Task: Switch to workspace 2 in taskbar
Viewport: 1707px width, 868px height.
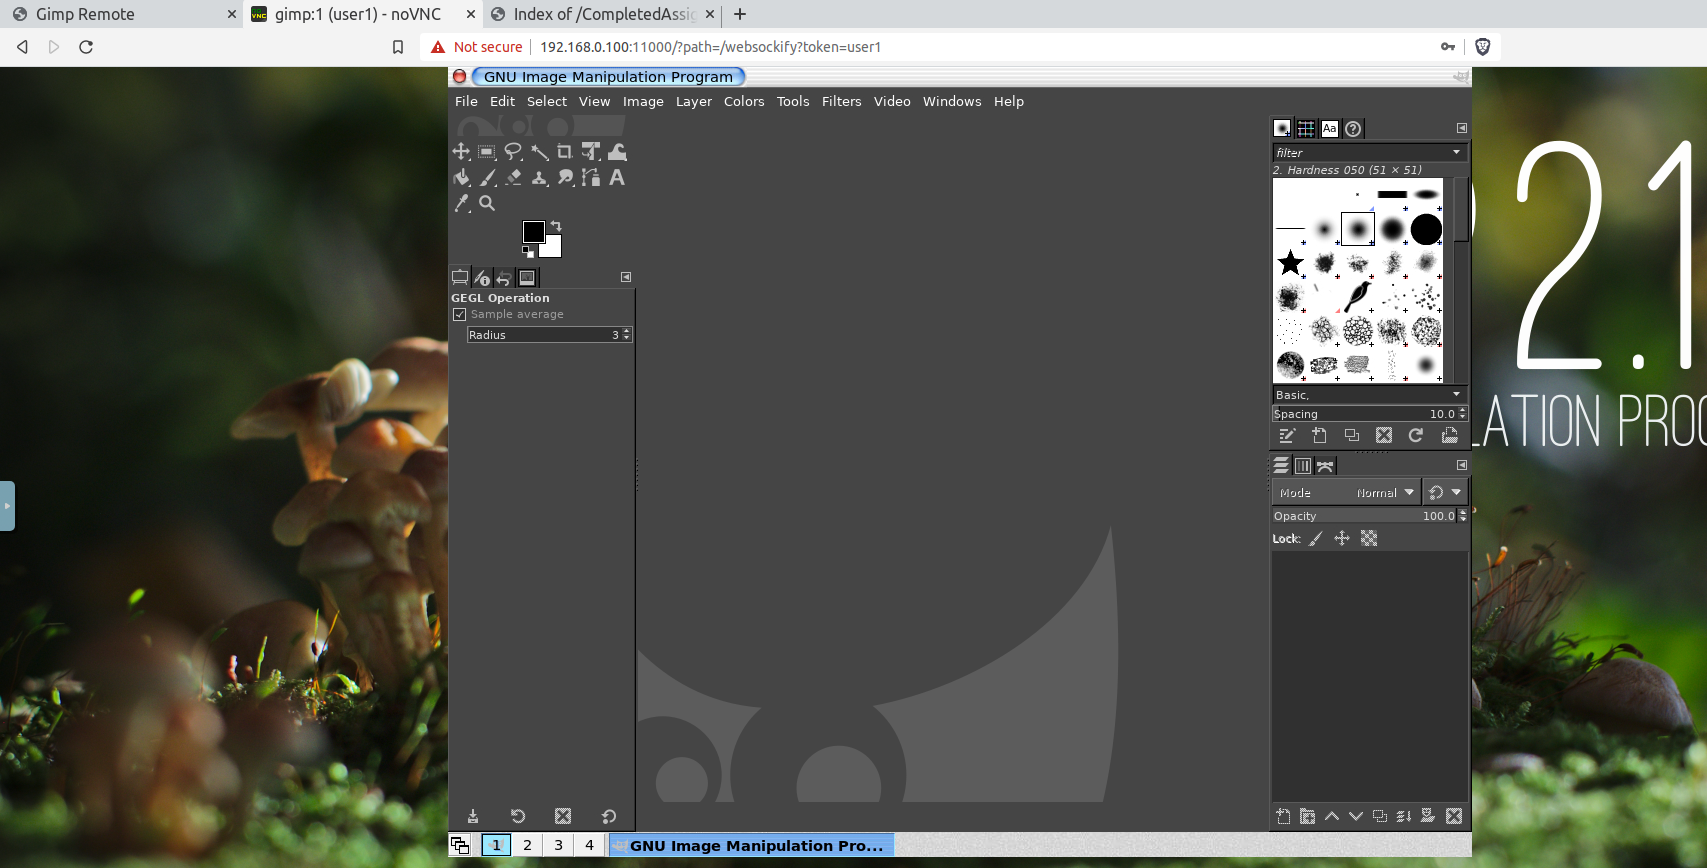Action: tap(527, 845)
